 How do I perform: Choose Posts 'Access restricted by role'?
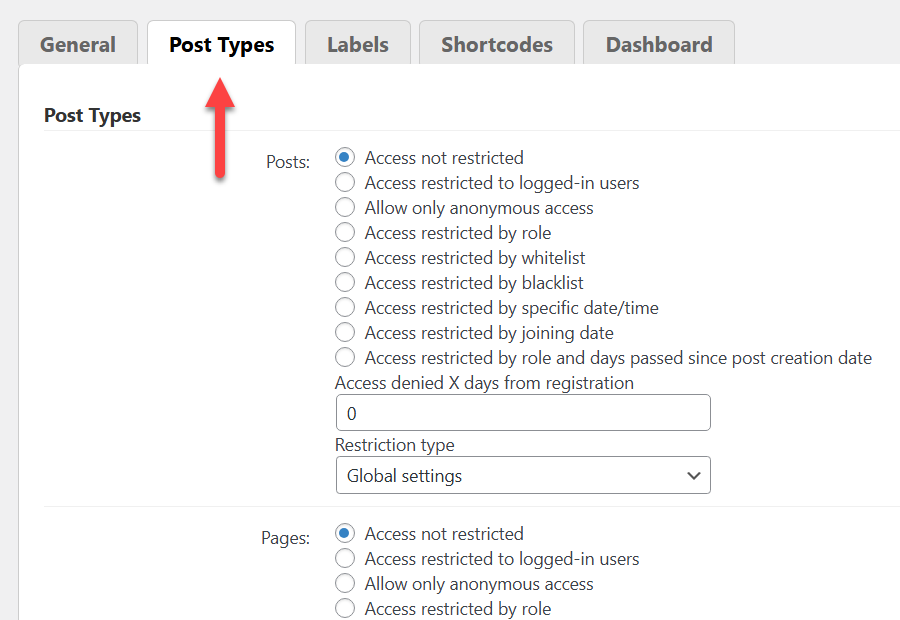click(x=345, y=232)
